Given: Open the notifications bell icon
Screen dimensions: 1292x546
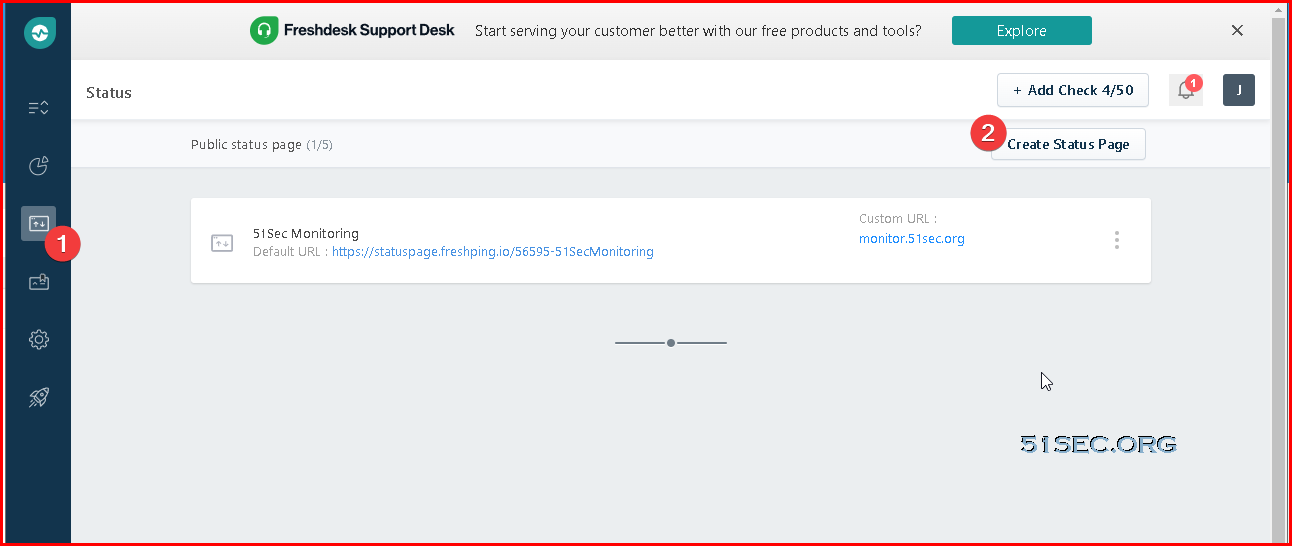Looking at the screenshot, I should (1186, 90).
